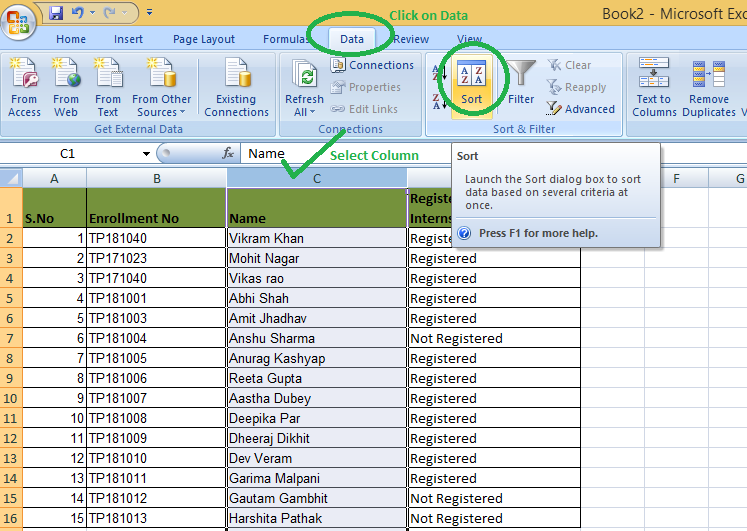Import data From Text

click(108, 87)
